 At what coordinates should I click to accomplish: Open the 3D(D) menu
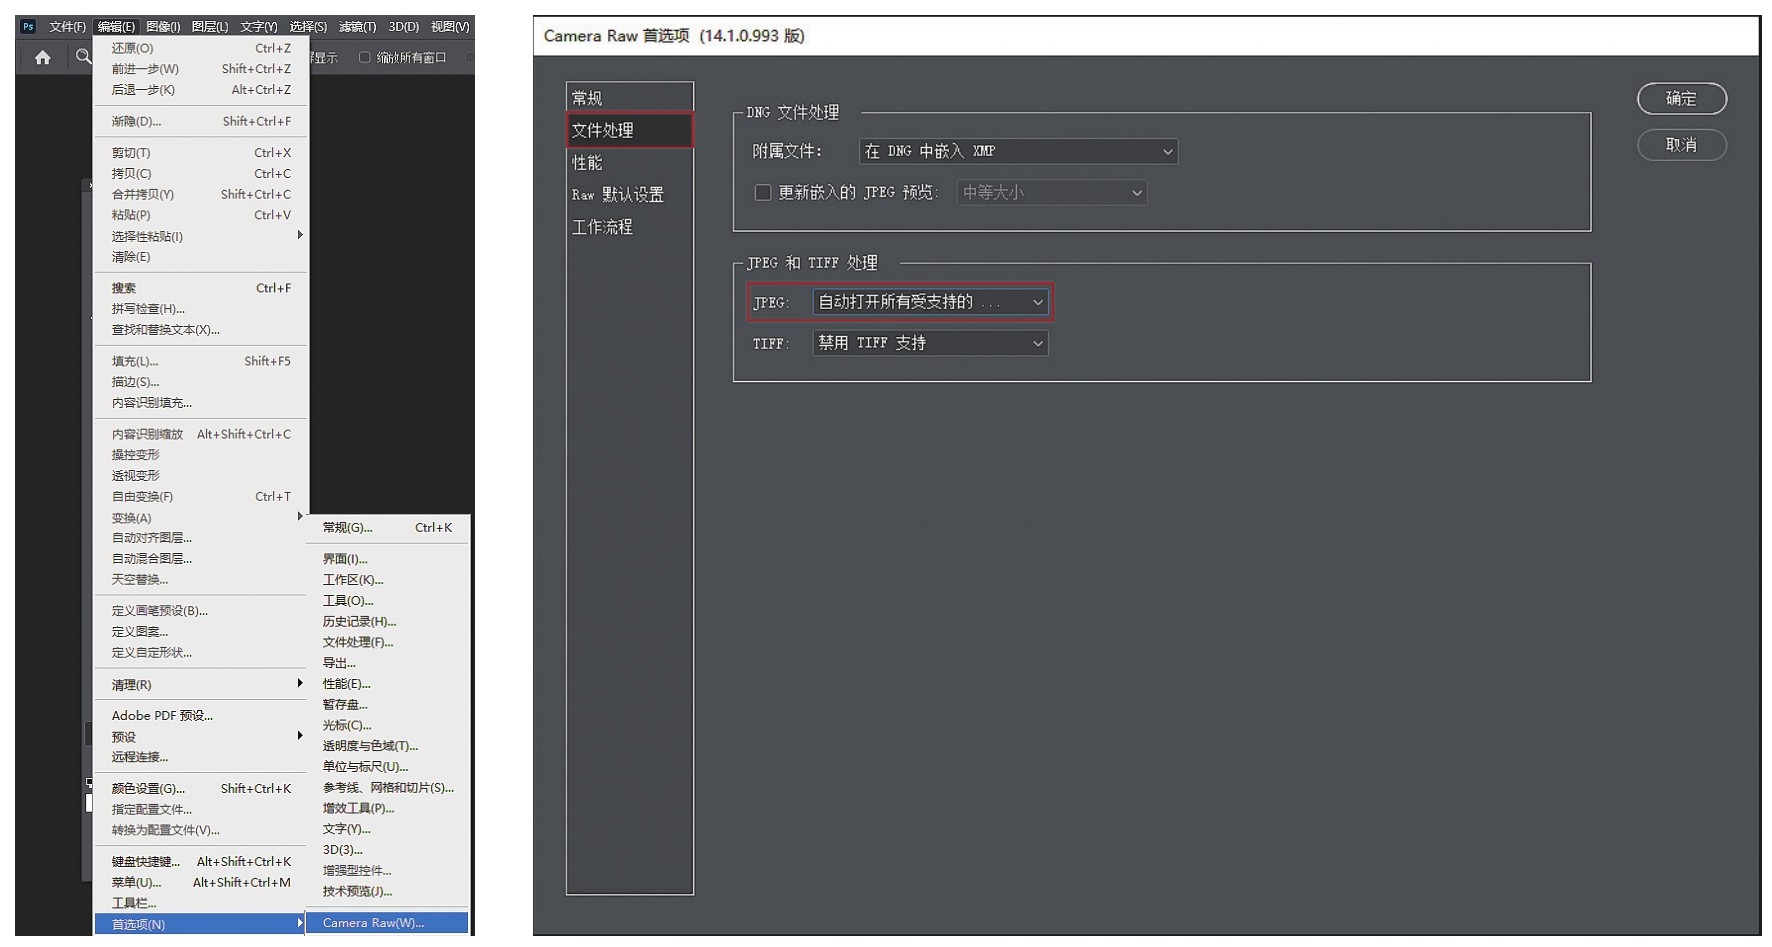tap(404, 27)
